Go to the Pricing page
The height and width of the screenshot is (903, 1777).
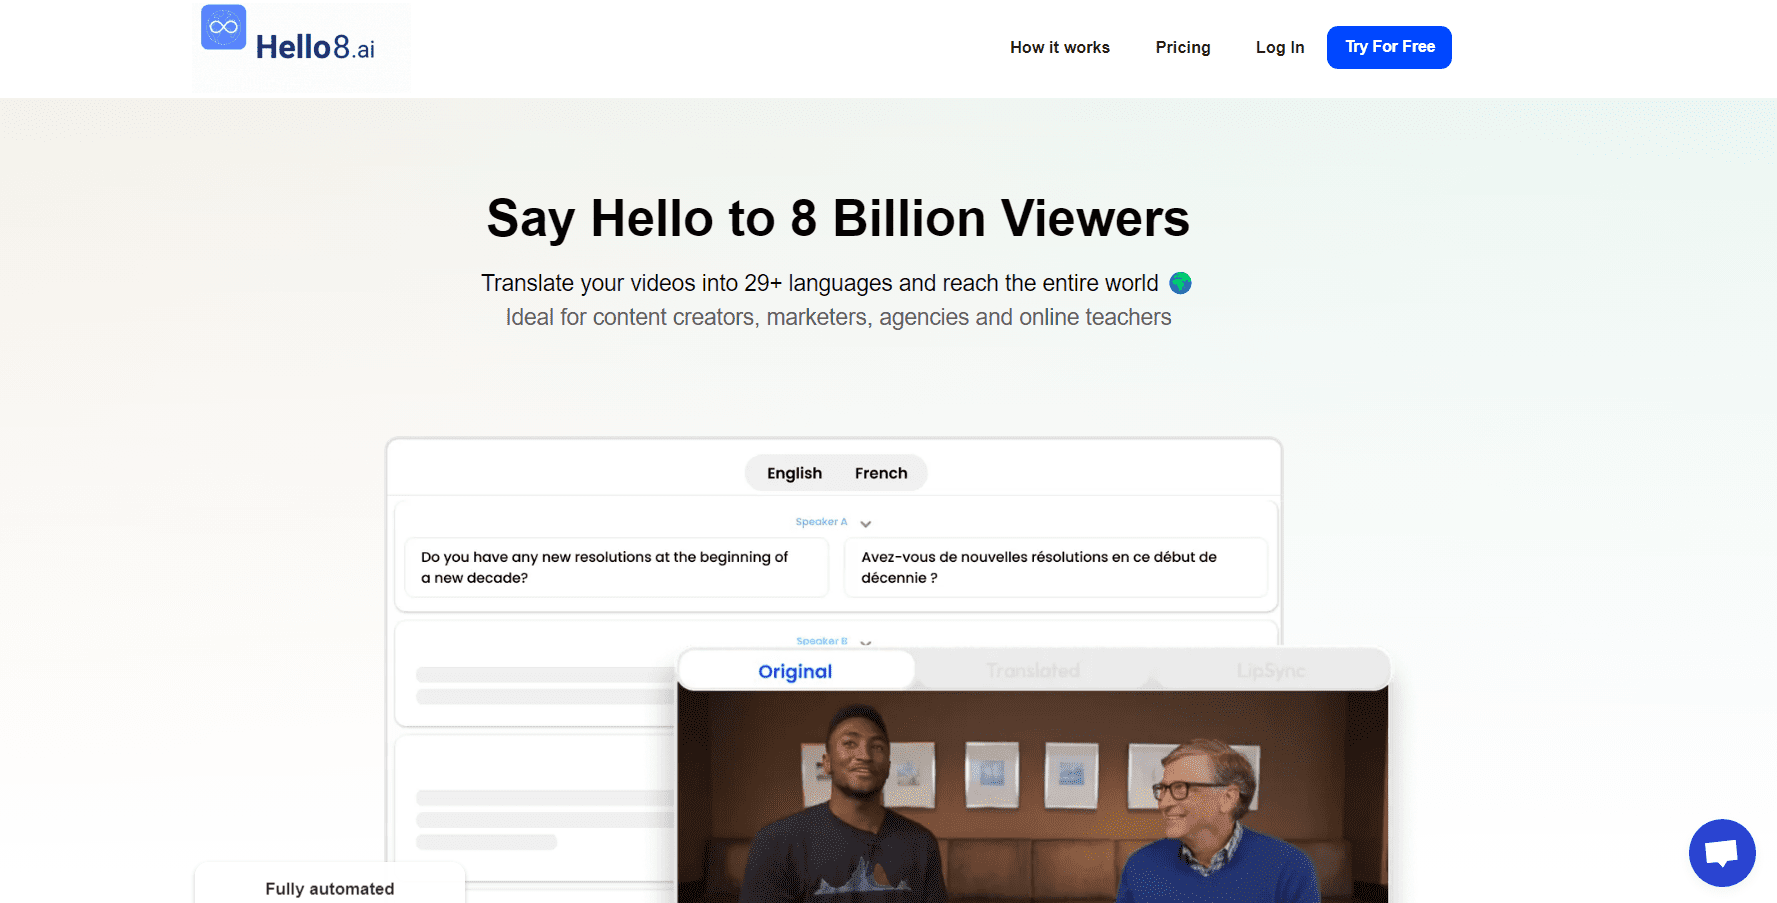[1182, 47]
